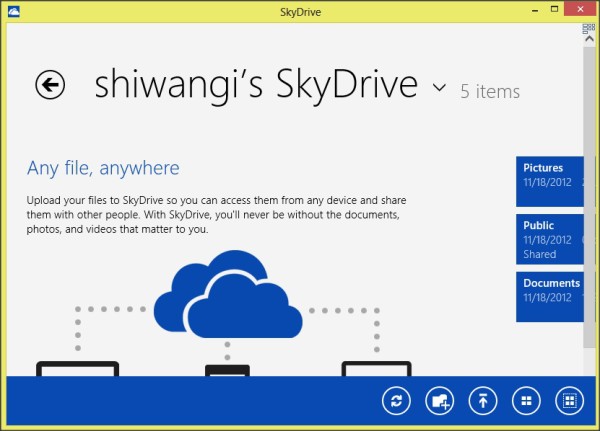Image resolution: width=600 pixels, height=431 pixels.
Task: Open the Pictures folder tile
Action: coord(550,181)
